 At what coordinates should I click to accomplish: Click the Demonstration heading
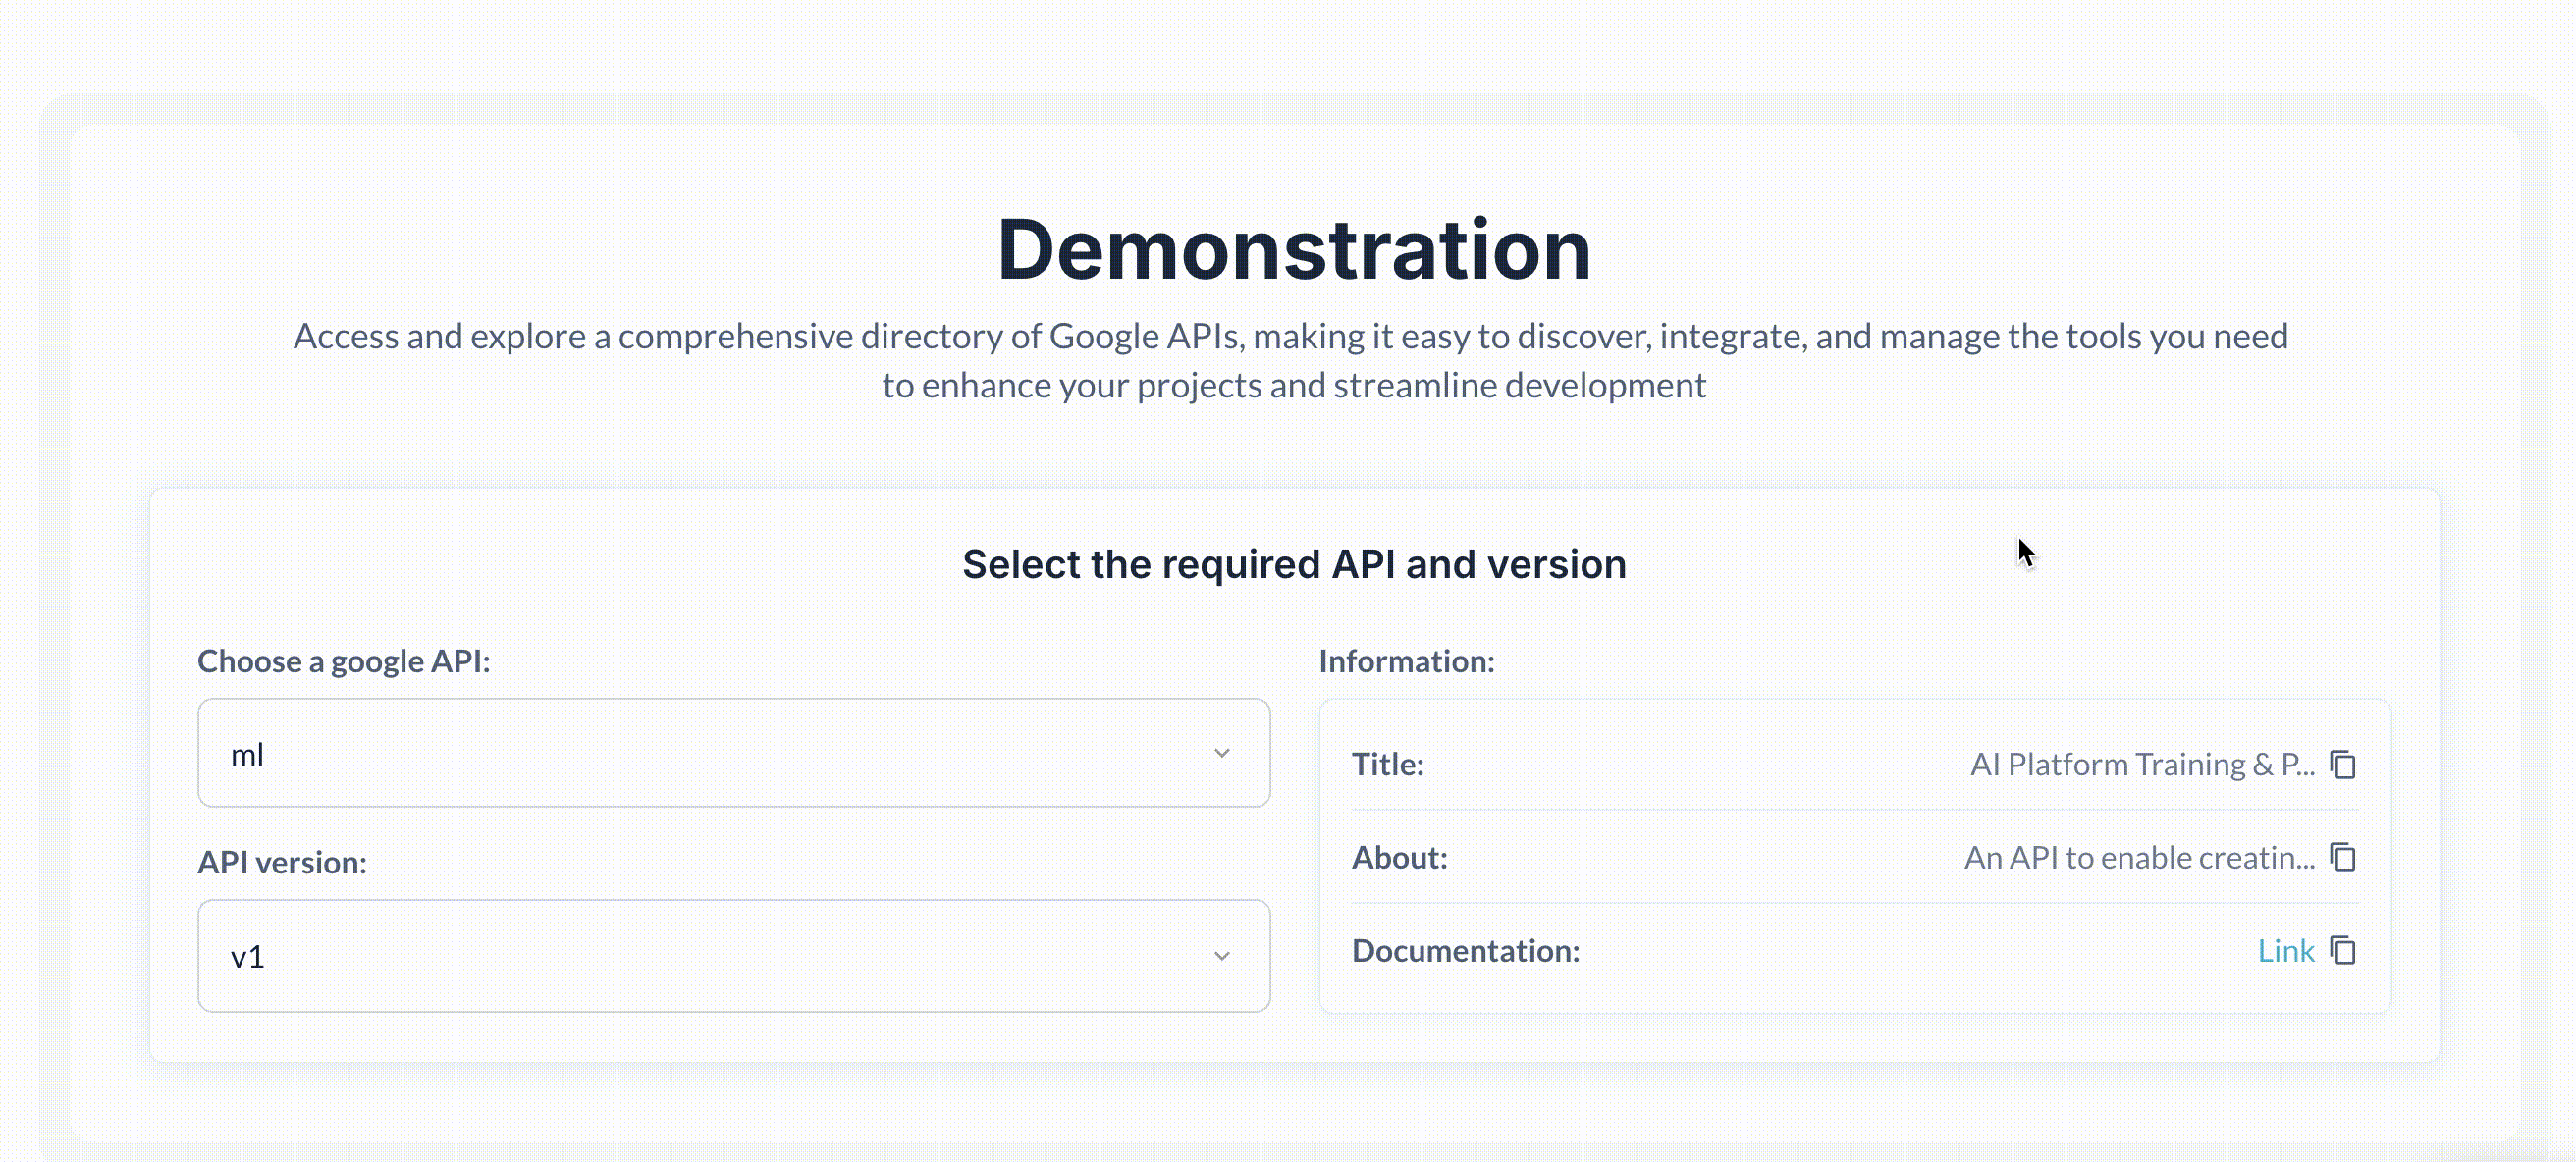1294,250
